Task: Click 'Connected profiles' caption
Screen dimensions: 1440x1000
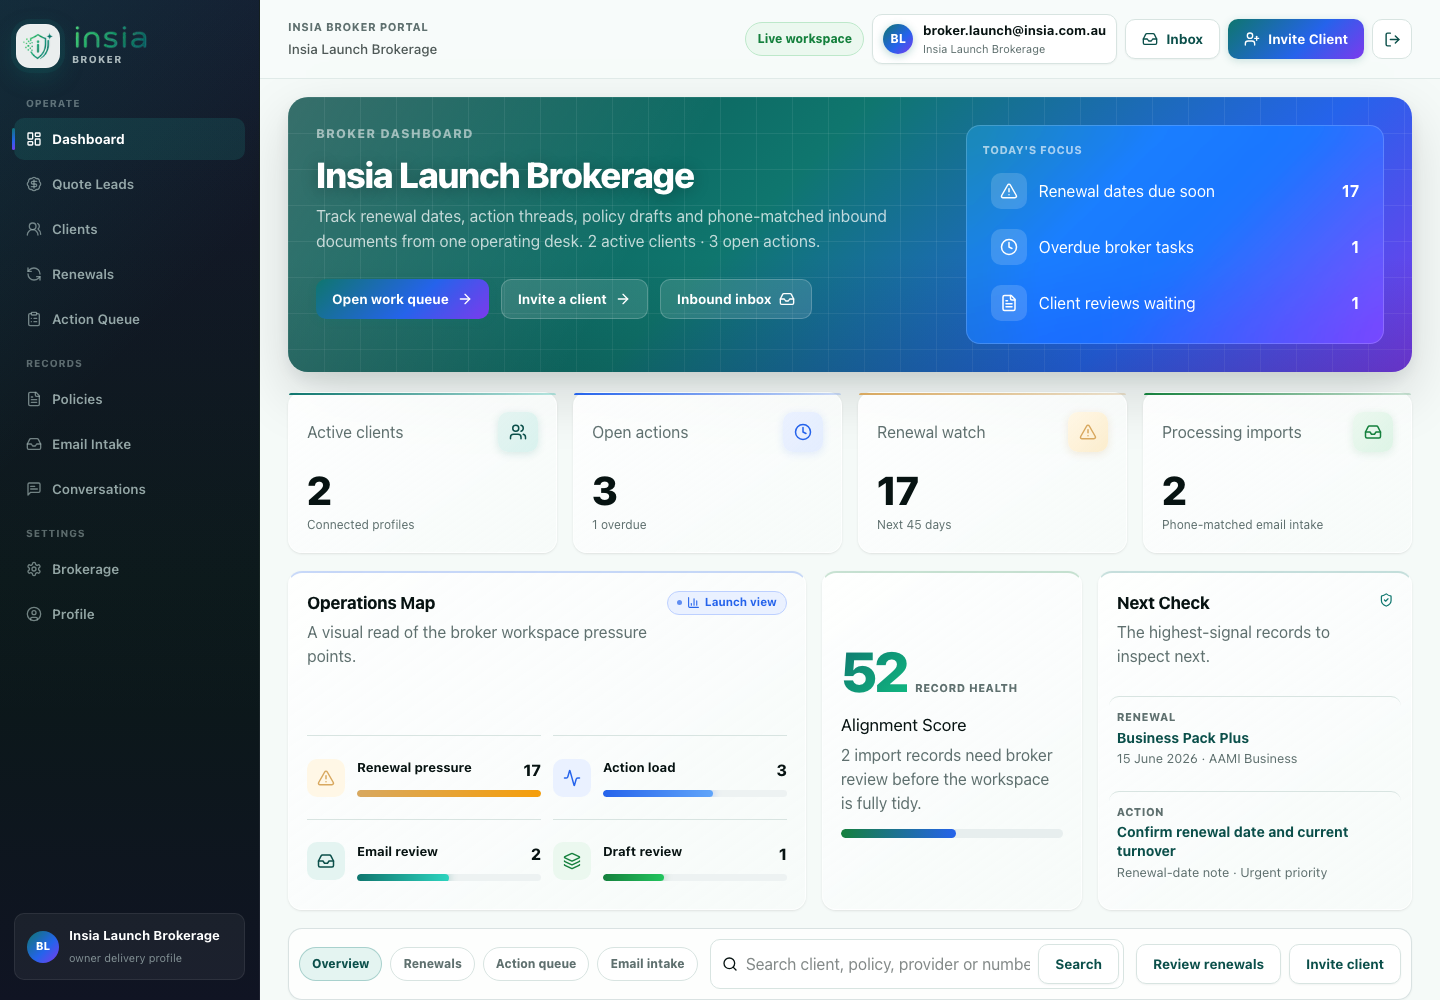Action: click(x=360, y=525)
